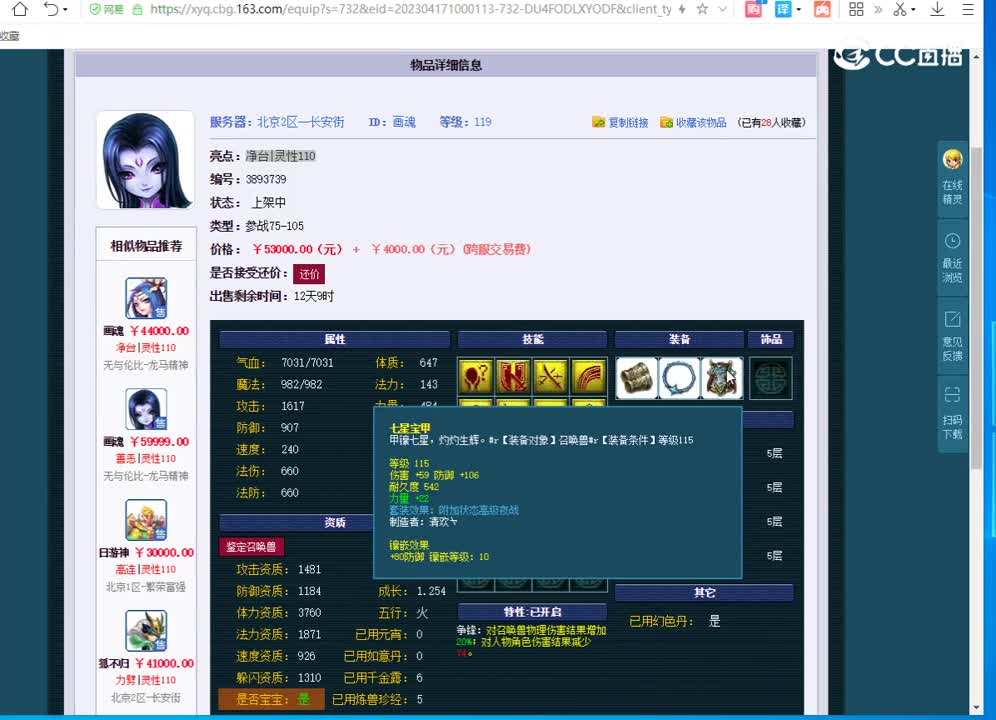Open the blue translate extension icon

[x=783, y=9]
